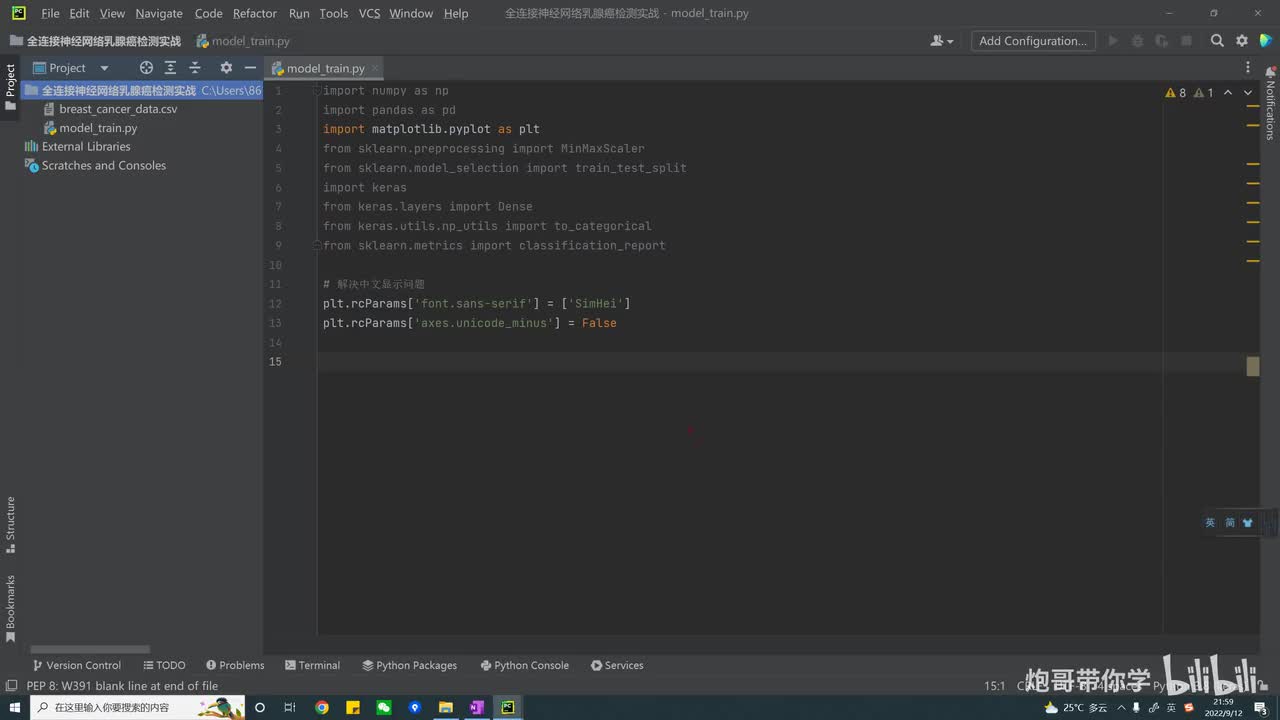Screen dimensions: 1280x720
Task: Open the Problems tool window
Action: [x=235, y=665]
